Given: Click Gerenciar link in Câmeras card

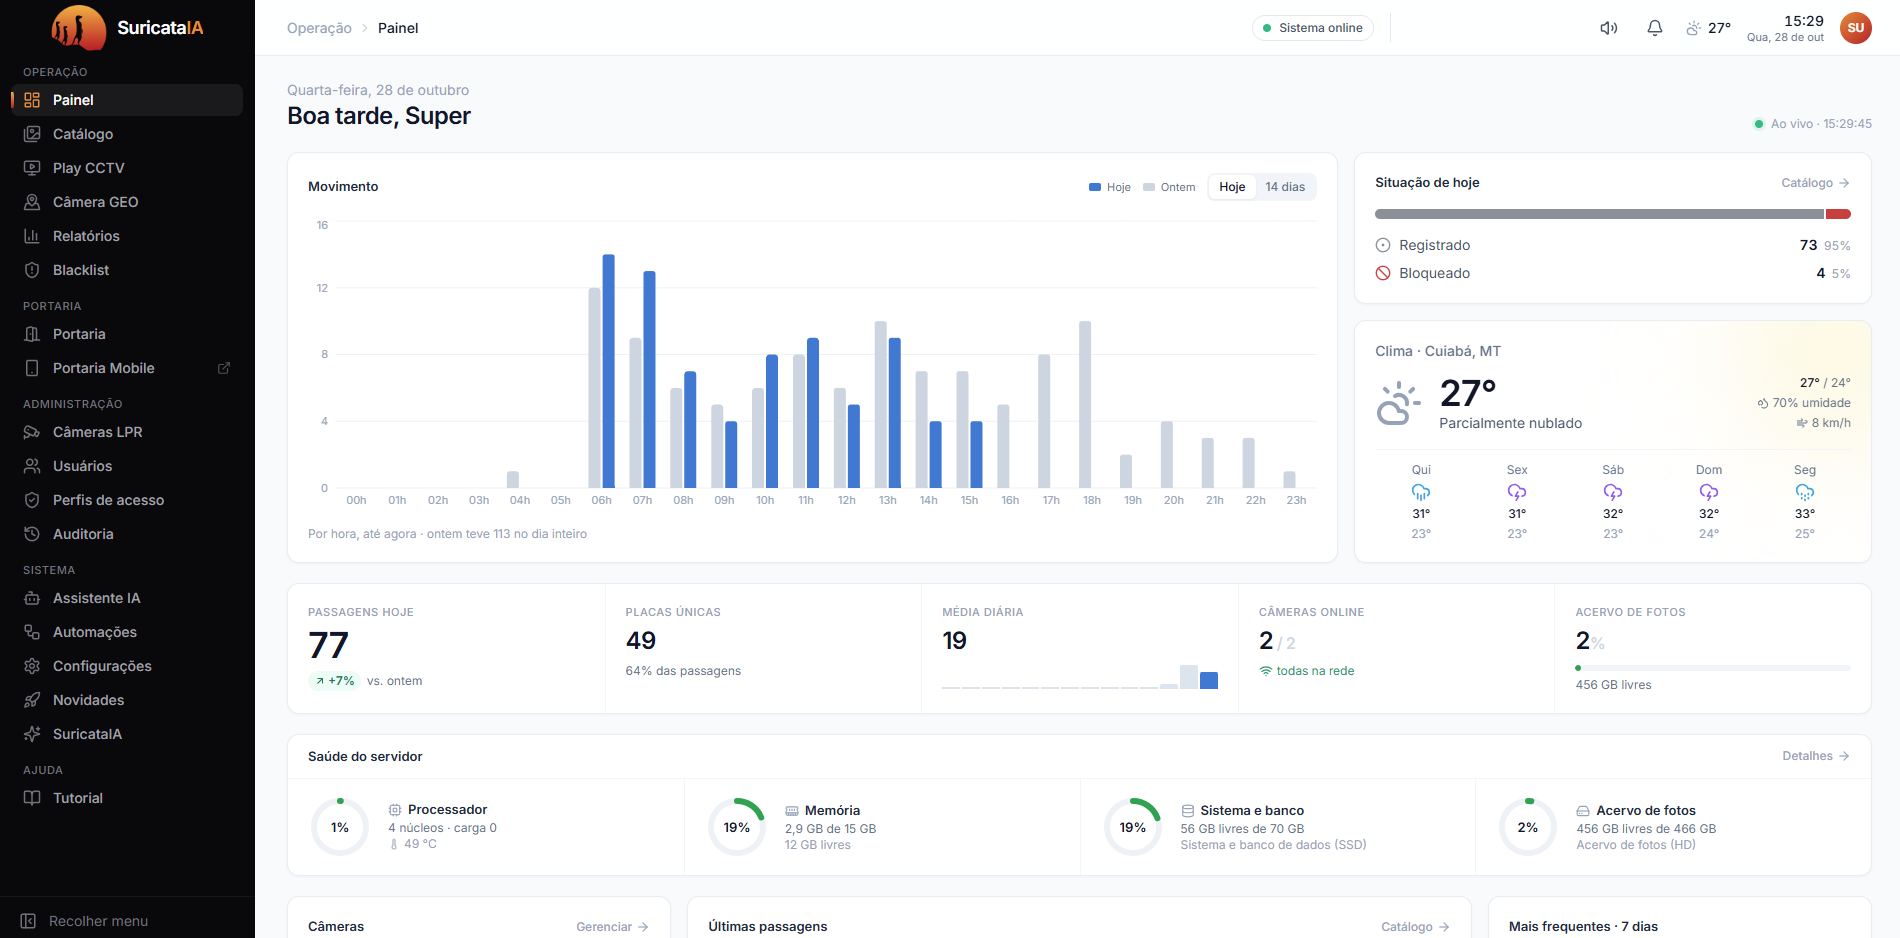Looking at the screenshot, I should click(612, 927).
